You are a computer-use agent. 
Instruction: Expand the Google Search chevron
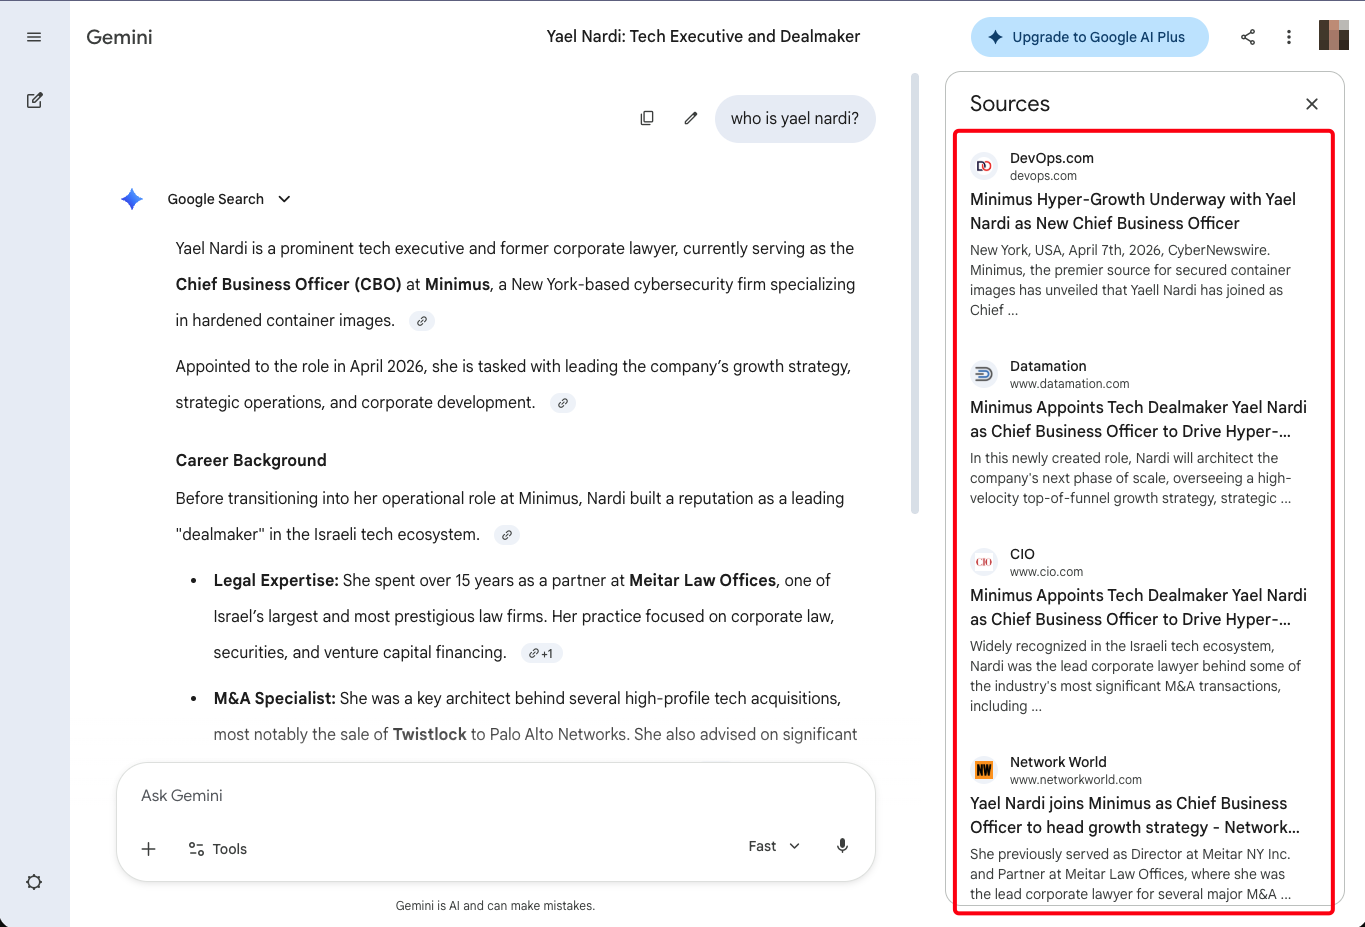point(284,199)
